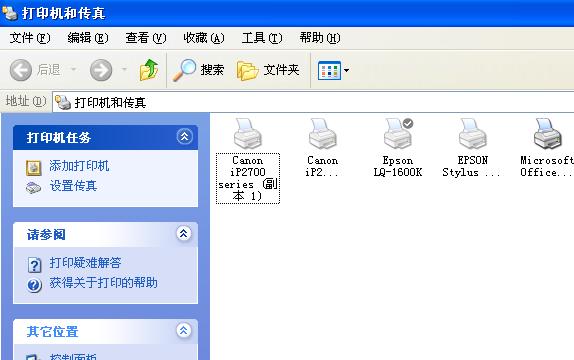The width and height of the screenshot is (574, 360).
Task: Open the 设置传真 link
Action: click(x=73, y=186)
